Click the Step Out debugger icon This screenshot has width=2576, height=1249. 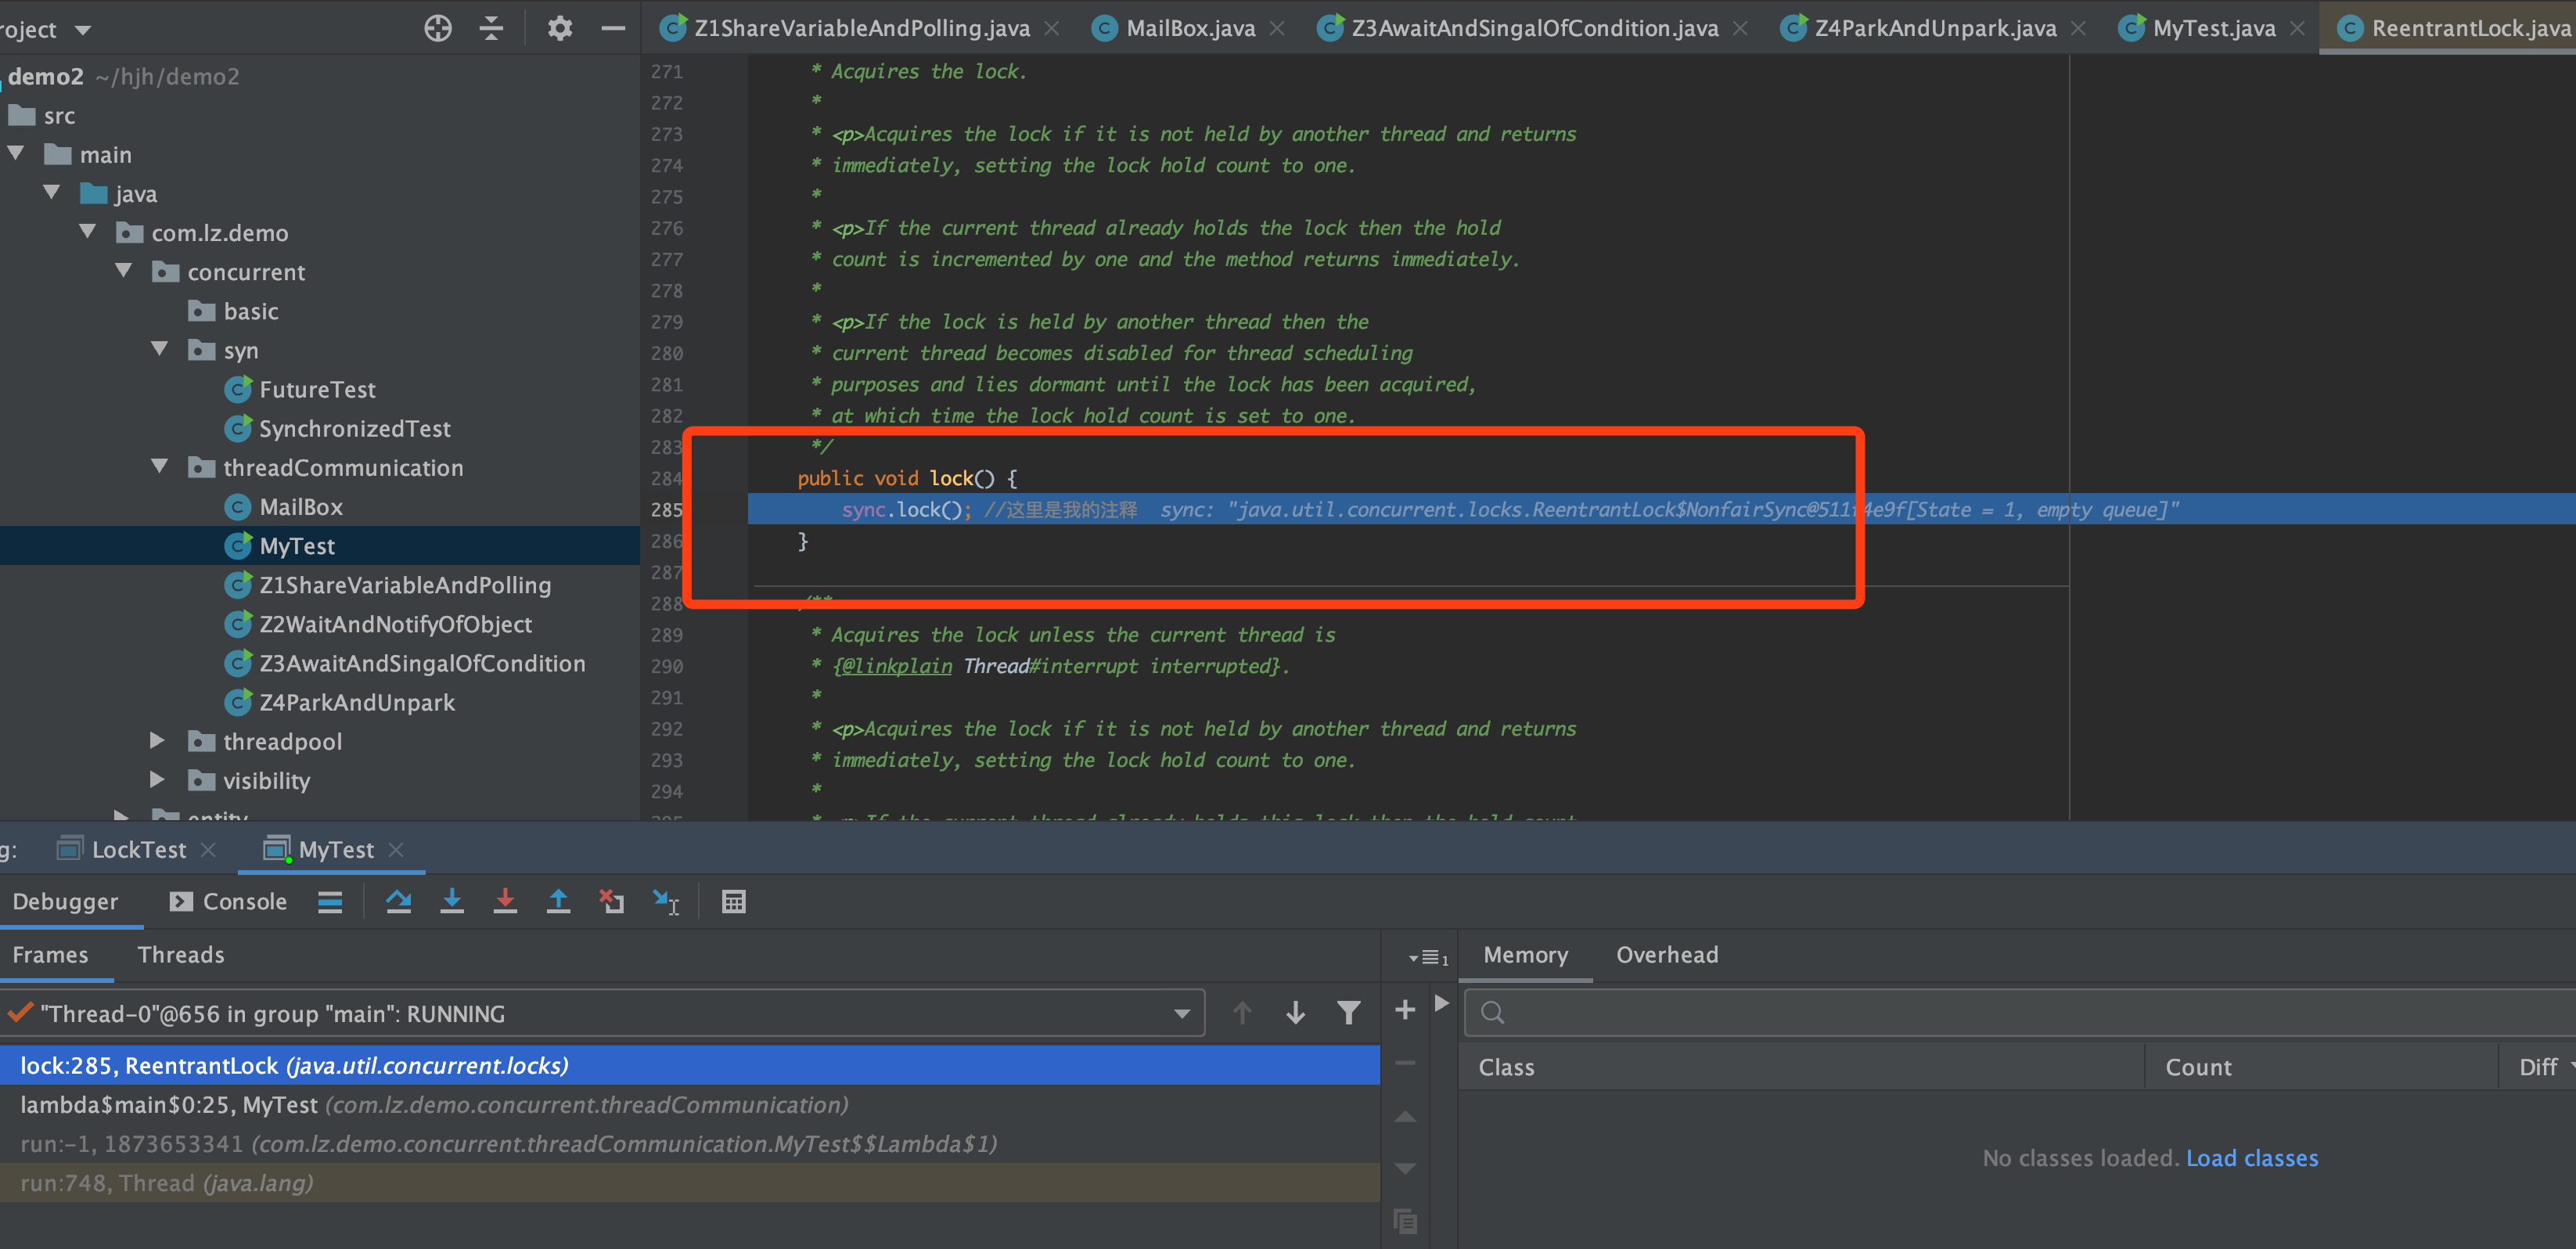[558, 902]
